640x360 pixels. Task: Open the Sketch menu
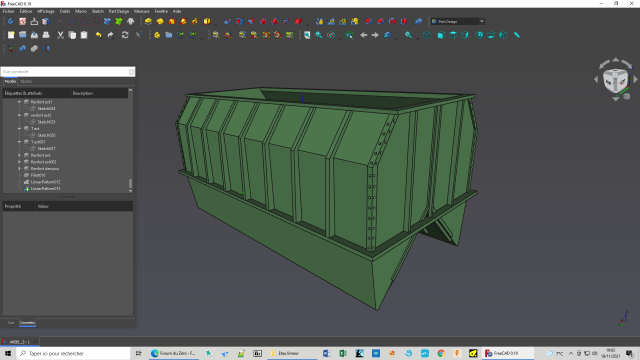click(98, 11)
